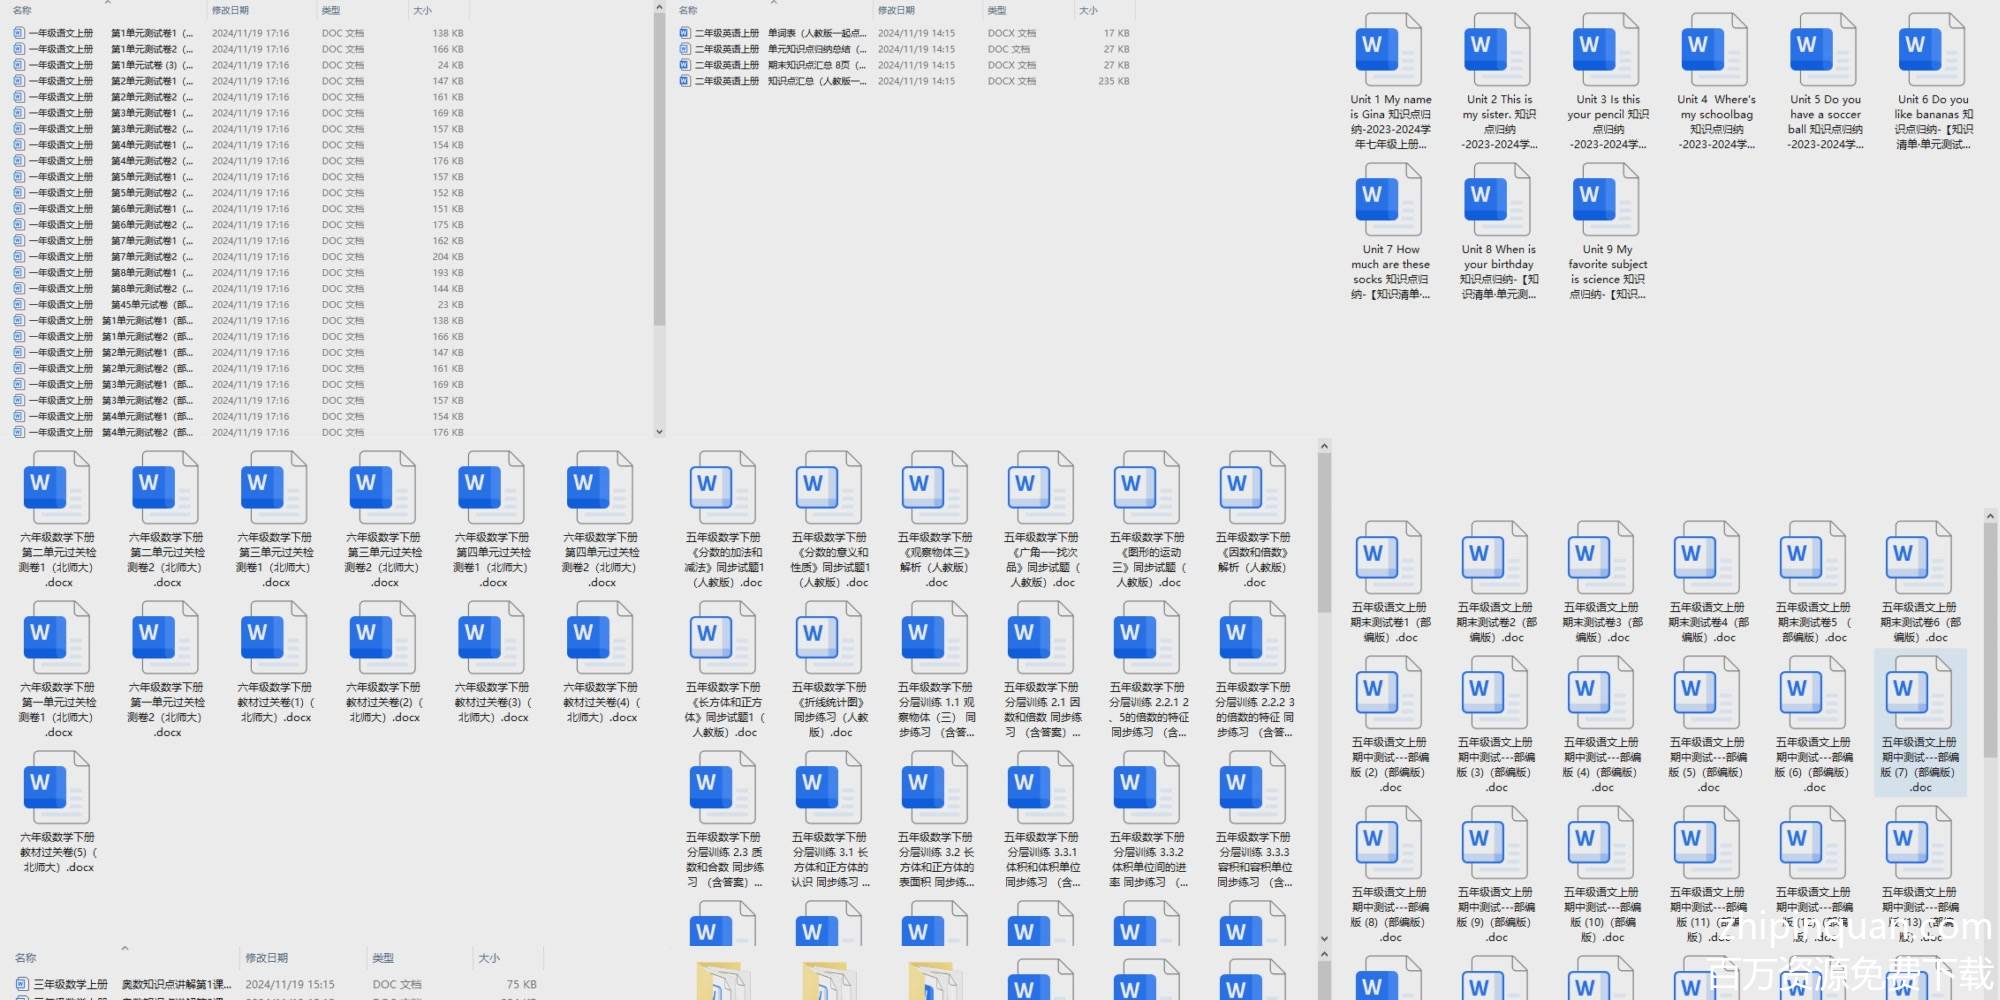Open 六年级数学下册 第二单元过关检测卷1 file
Screen dimensions: 2000x1000
tap(57, 490)
